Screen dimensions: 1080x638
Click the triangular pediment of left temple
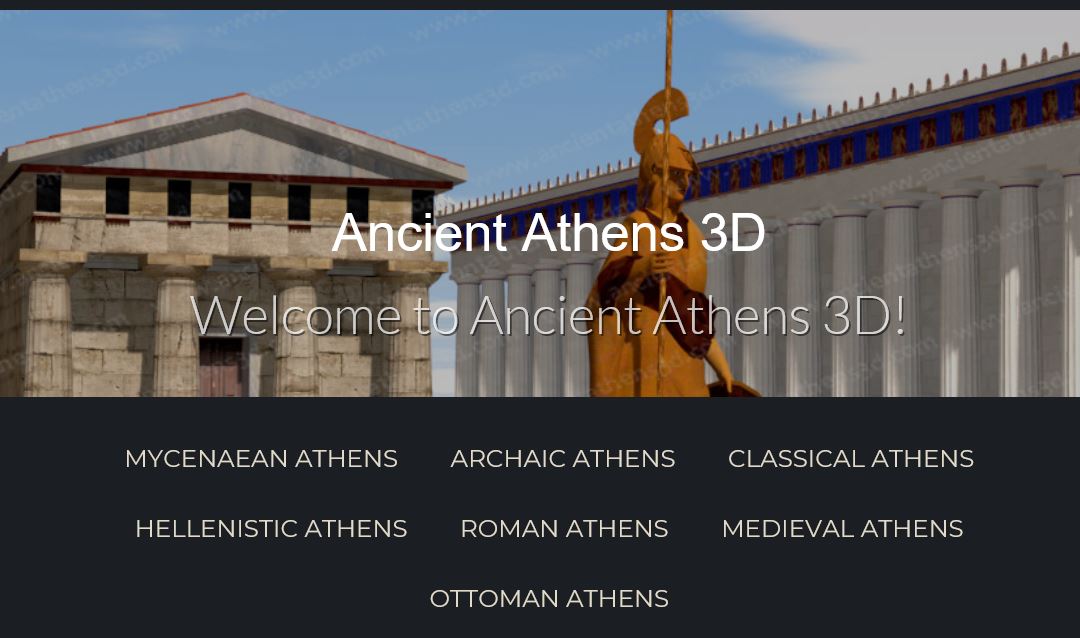tap(234, 138)
